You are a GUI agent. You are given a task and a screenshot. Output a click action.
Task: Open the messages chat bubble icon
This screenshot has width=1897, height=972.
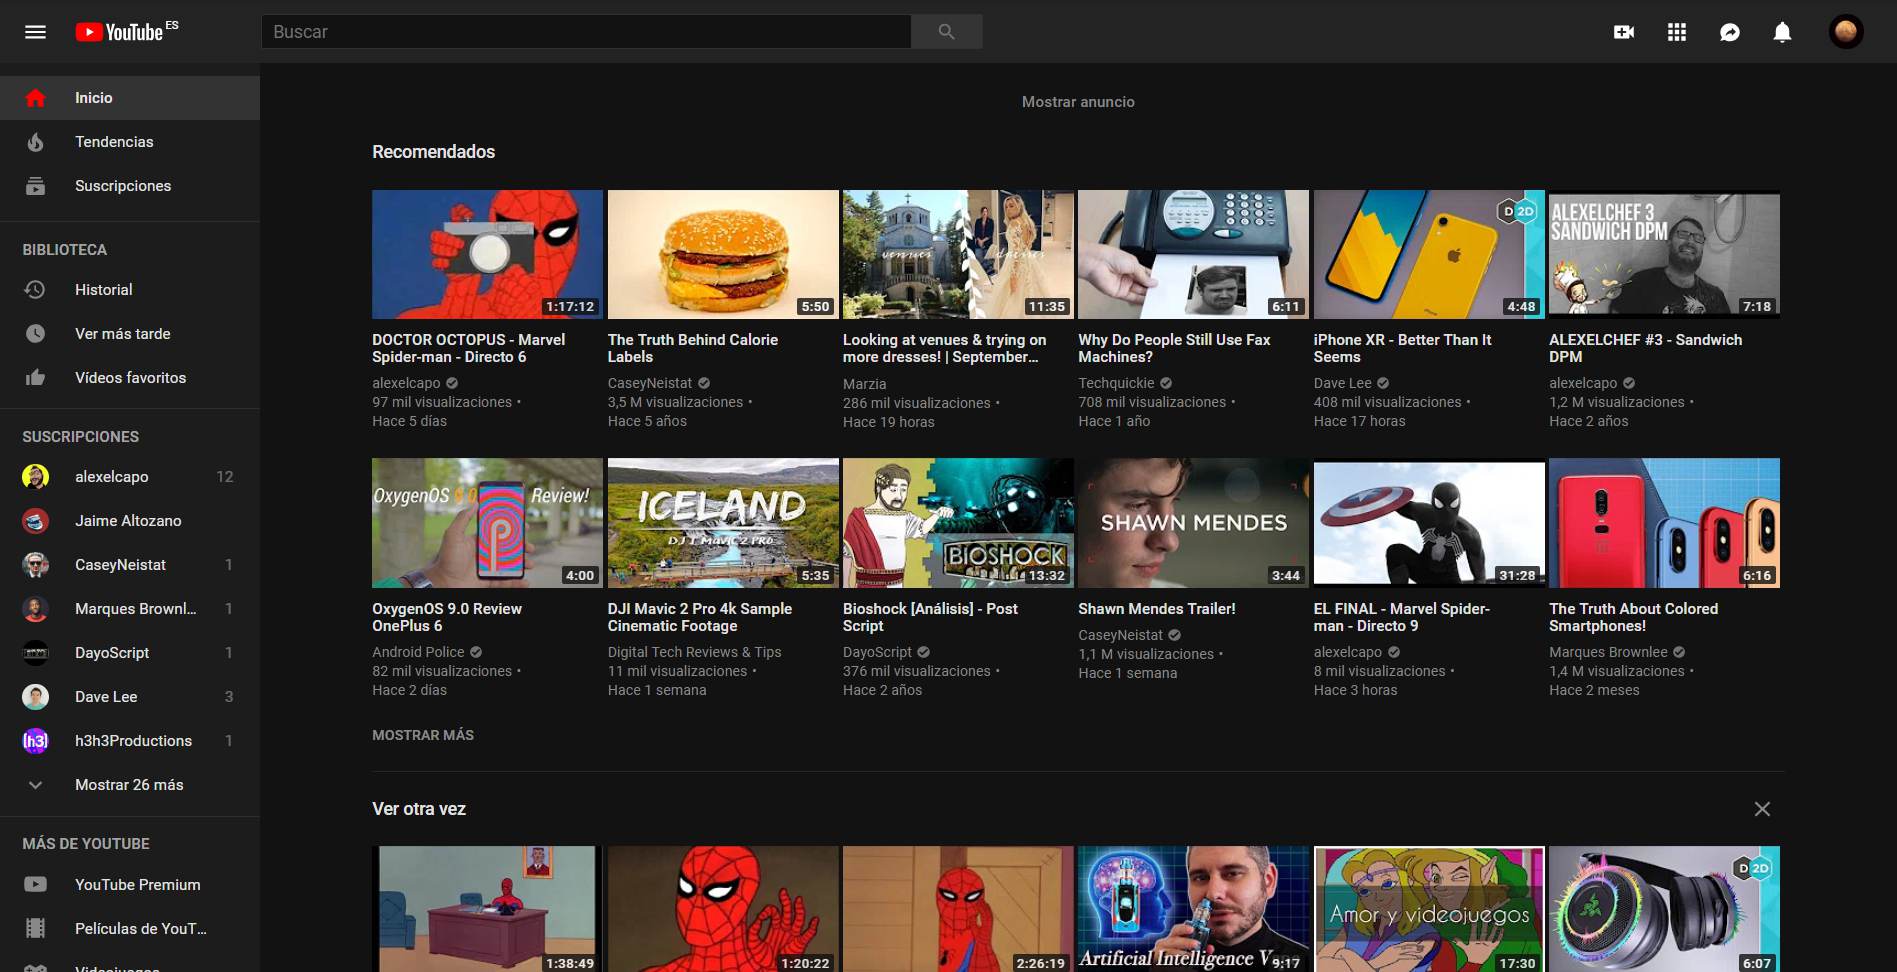point(1729,32)
